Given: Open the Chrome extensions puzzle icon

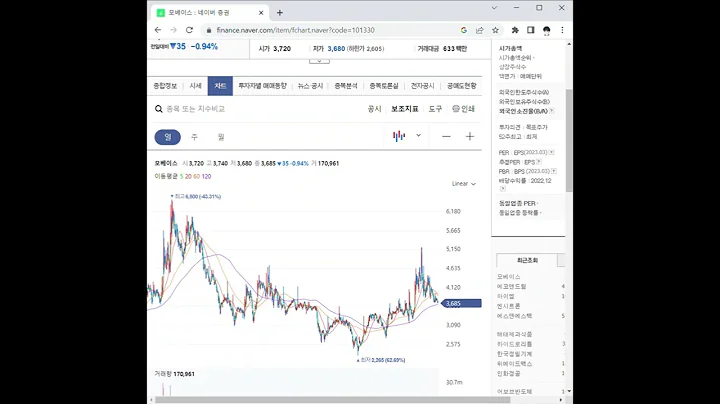Looking at the screenshot, I should (515, 30).
